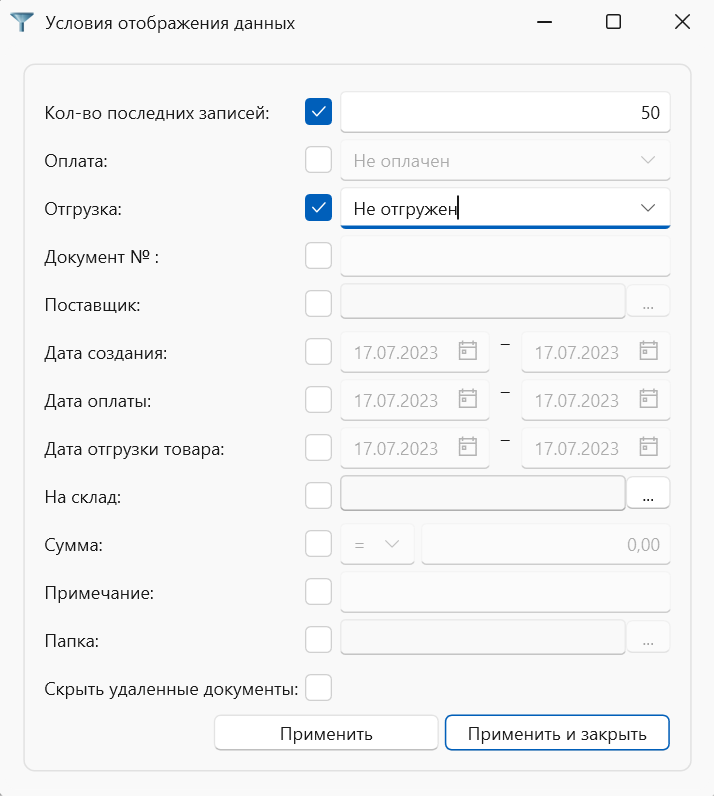Uncheck the Кол-во последних записей checkbox
This screenshot has height=796, width=714.
click(318, 112)
